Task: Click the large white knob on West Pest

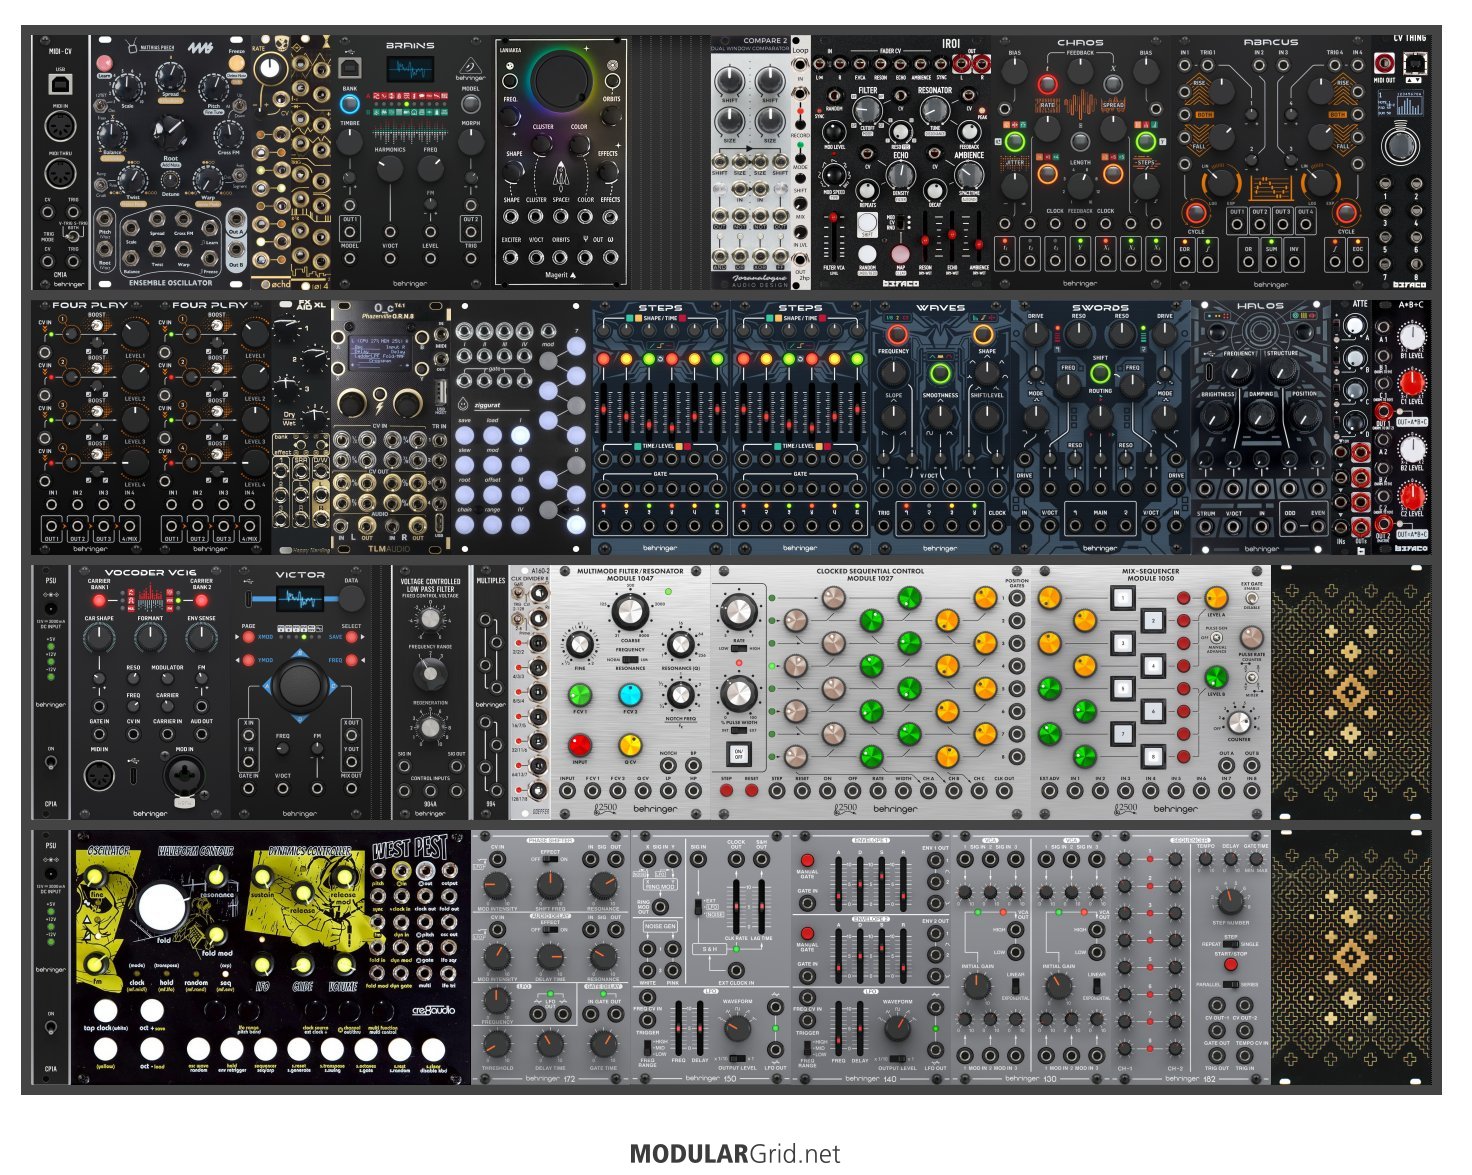Action: tap(162, 907)
